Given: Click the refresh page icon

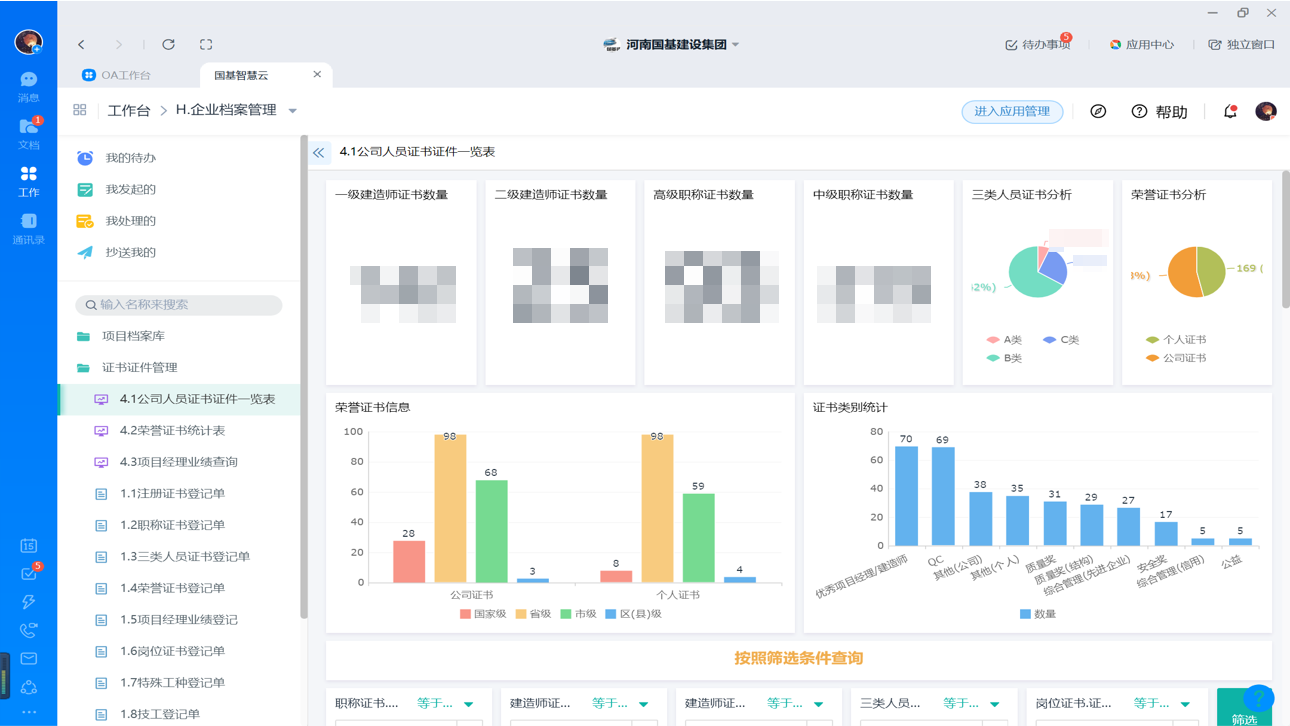Looking at the screenshot, I should coord(168,44).
